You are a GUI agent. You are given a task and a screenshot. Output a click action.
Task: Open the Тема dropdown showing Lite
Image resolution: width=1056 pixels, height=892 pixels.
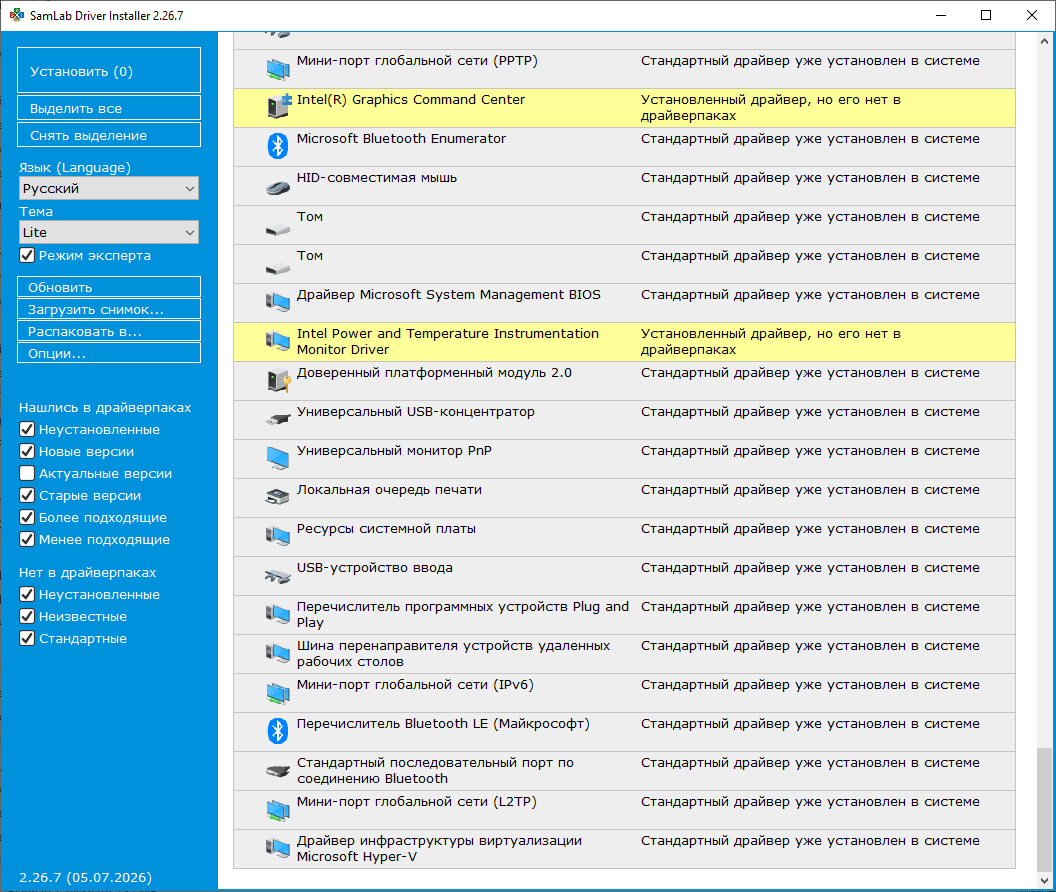(x=109, y=232)
